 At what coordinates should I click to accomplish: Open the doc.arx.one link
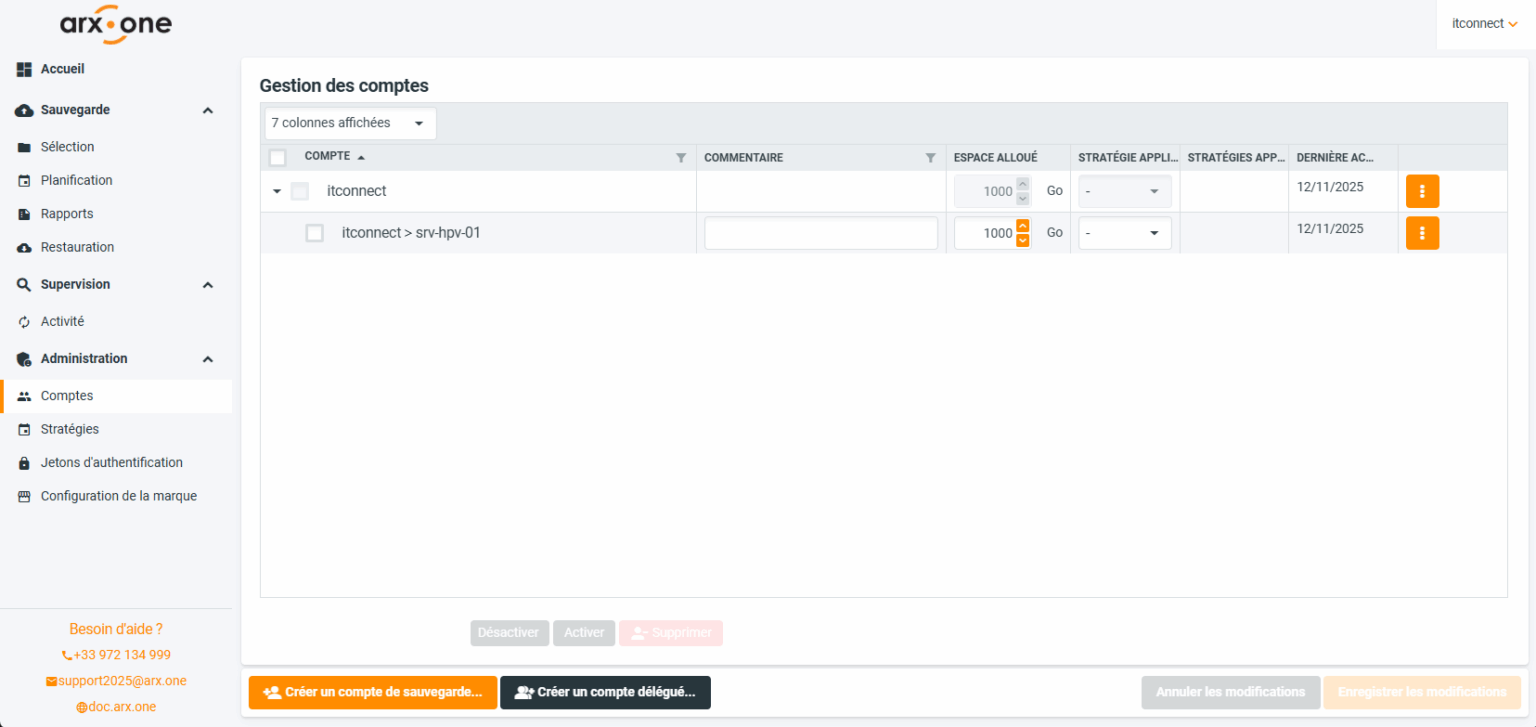[x=116, y=706]
